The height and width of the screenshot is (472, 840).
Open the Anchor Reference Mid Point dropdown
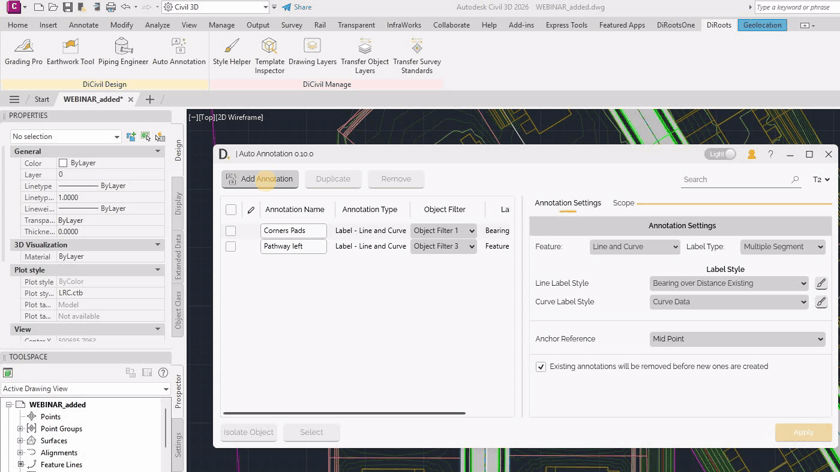[737, 339]
